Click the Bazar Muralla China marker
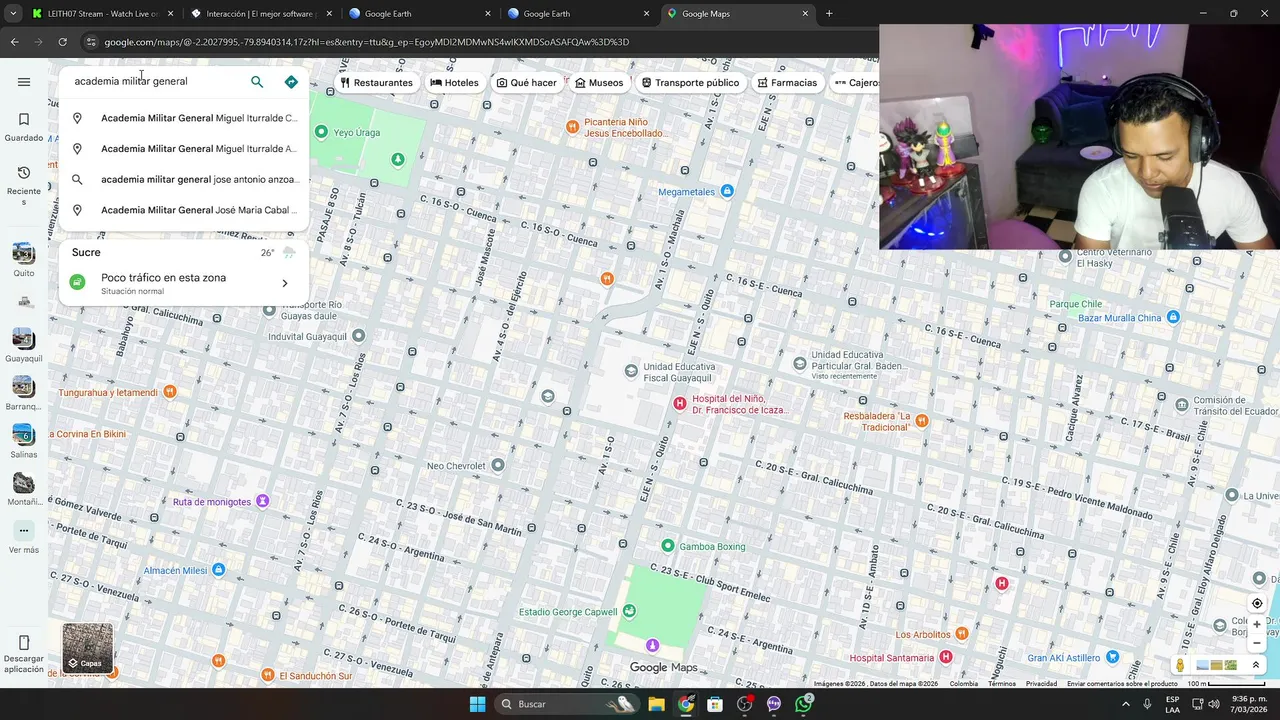Screen dimensions: 1280x720 pyautogui.click(x=1173, y=317)
